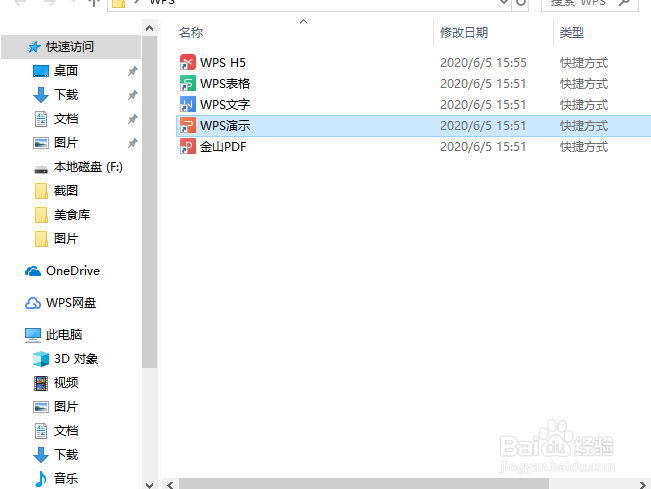Click the sidebar scroll-up arrow
Screen dimensions: 651x489
click(x=149, y=28)
